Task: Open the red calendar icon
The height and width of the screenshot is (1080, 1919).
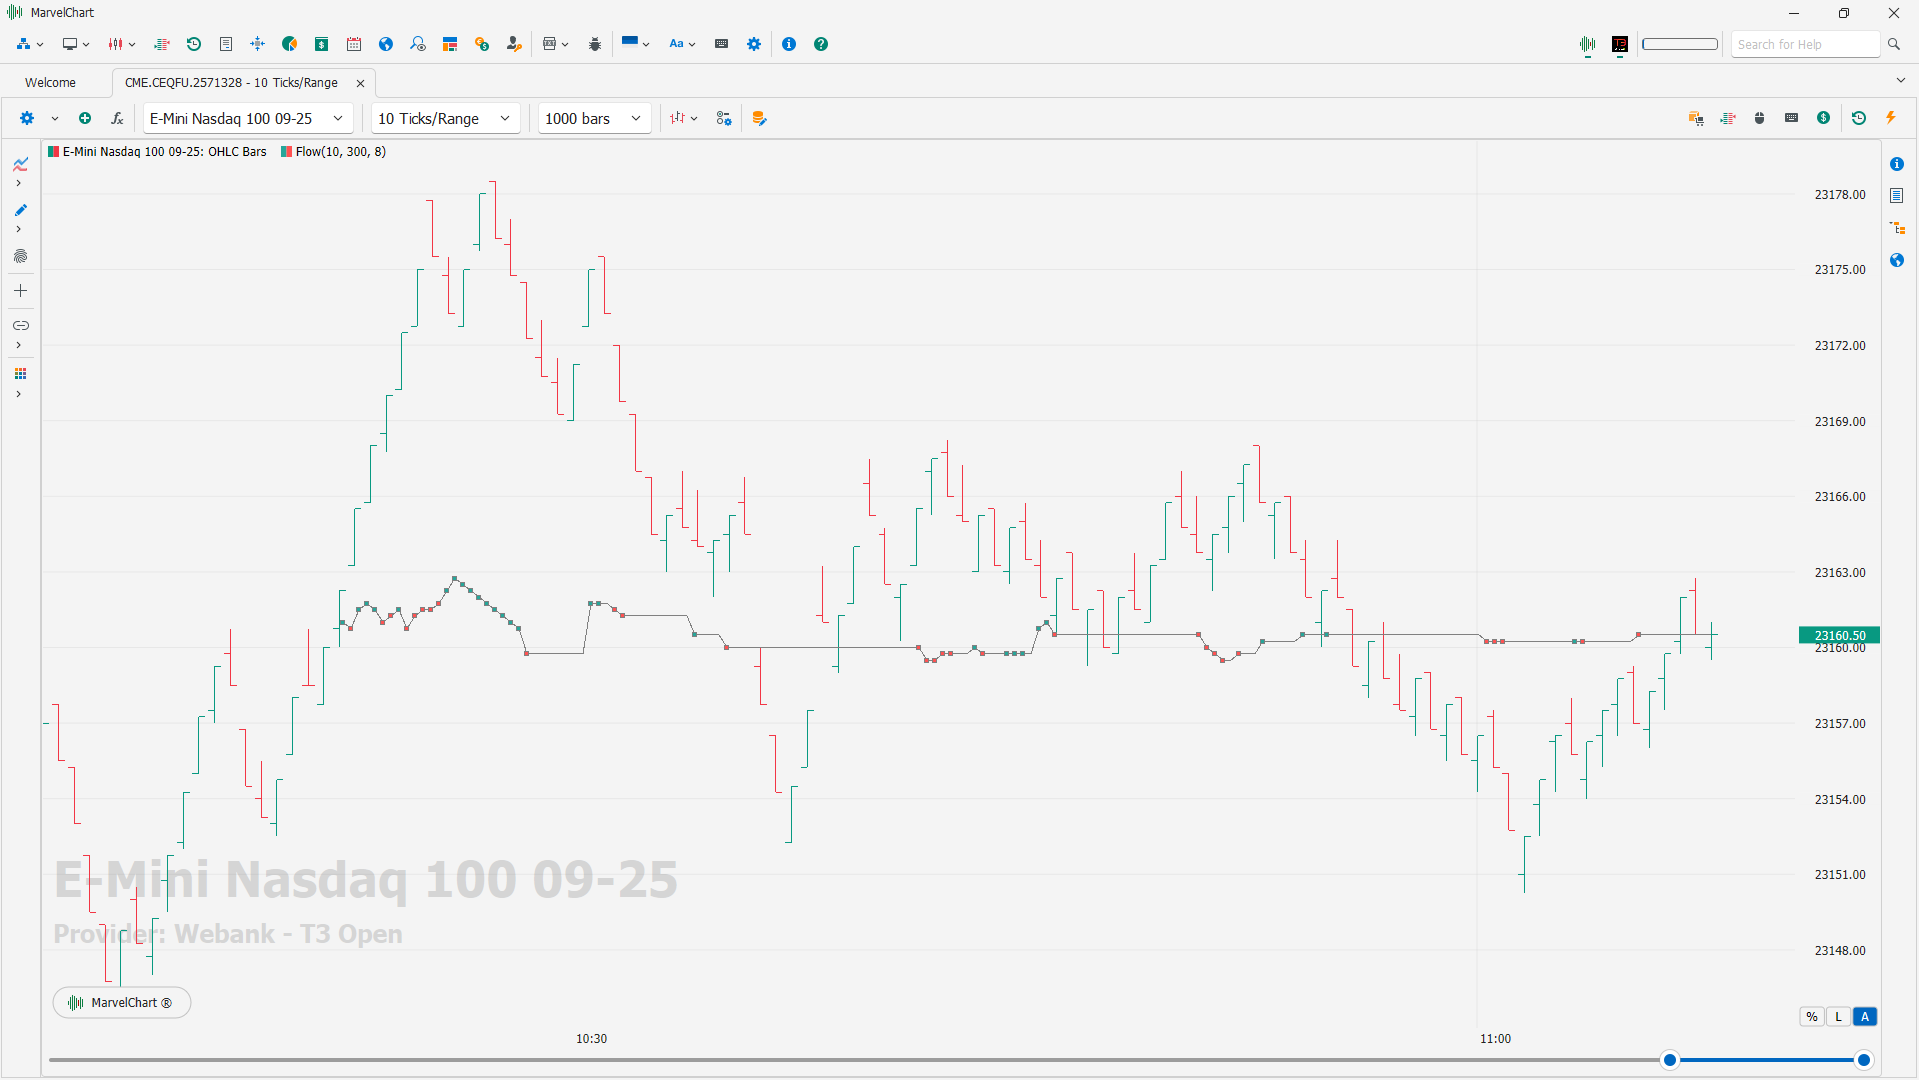Action: tap(354, 44)
